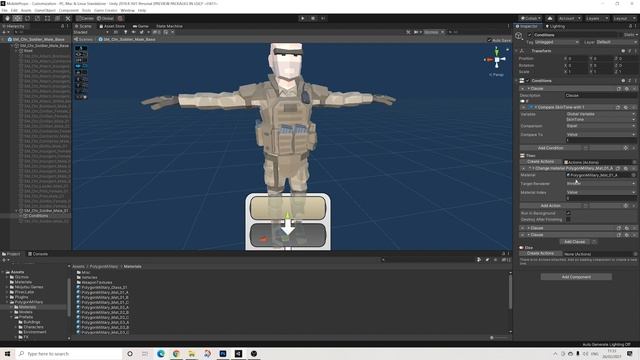Open the WeaponTextures folder
The width and height of the screenshot is (640, 360).
[x=96, y=282]
